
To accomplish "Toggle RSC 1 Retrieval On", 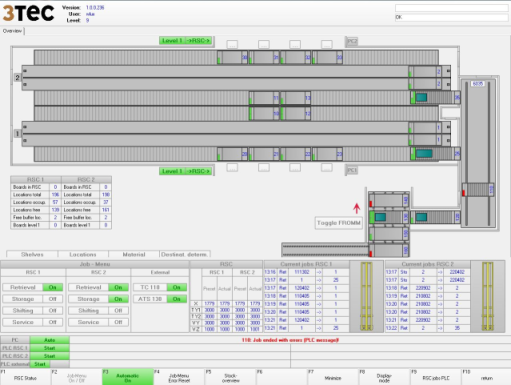I will (x=53, y=287).
